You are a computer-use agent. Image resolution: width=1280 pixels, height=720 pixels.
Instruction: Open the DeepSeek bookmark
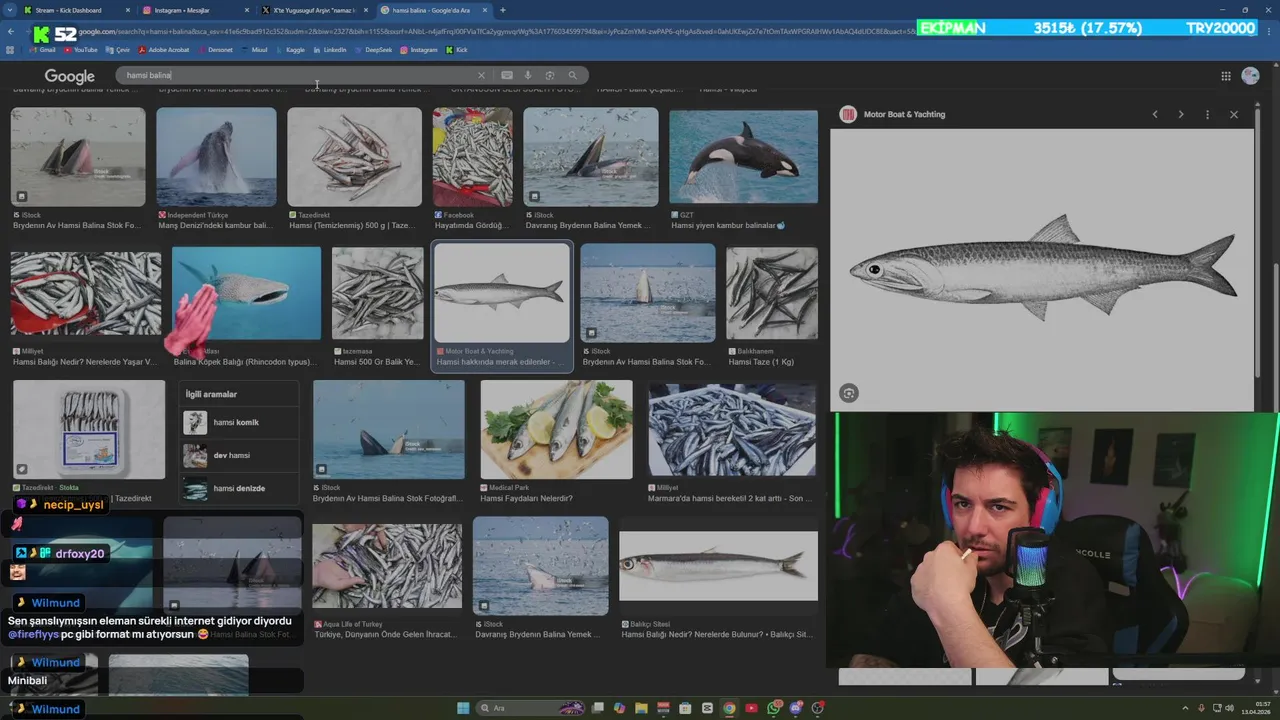coord(373,50)
